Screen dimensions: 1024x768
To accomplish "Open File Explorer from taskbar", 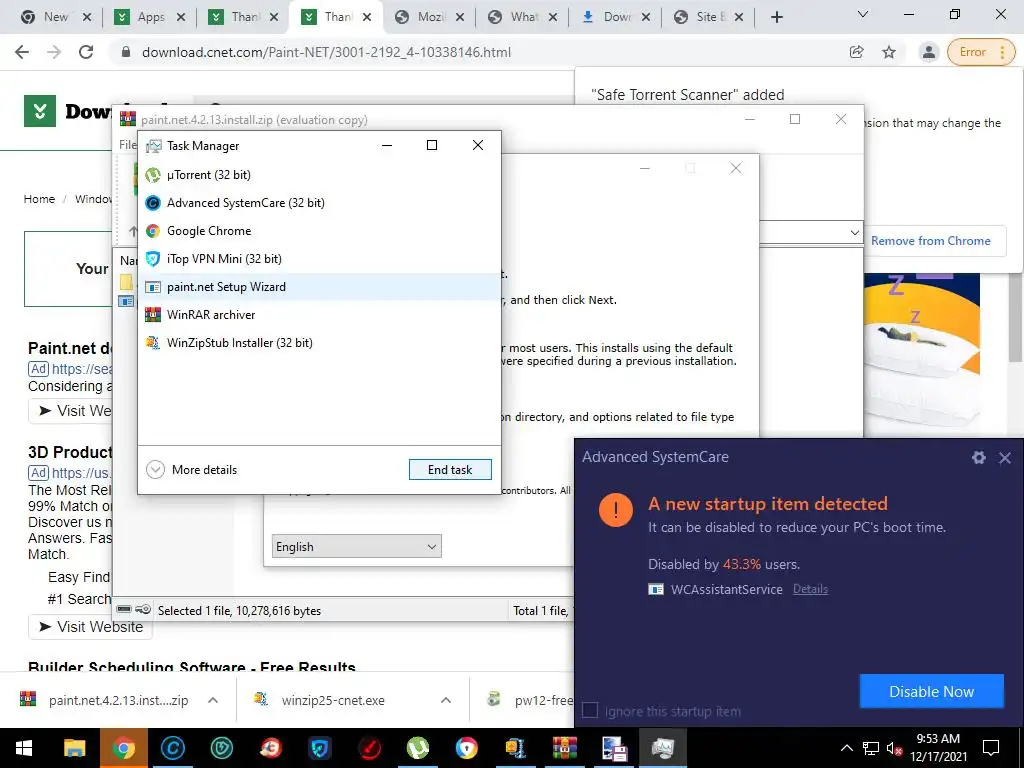I will coord(74,748).
